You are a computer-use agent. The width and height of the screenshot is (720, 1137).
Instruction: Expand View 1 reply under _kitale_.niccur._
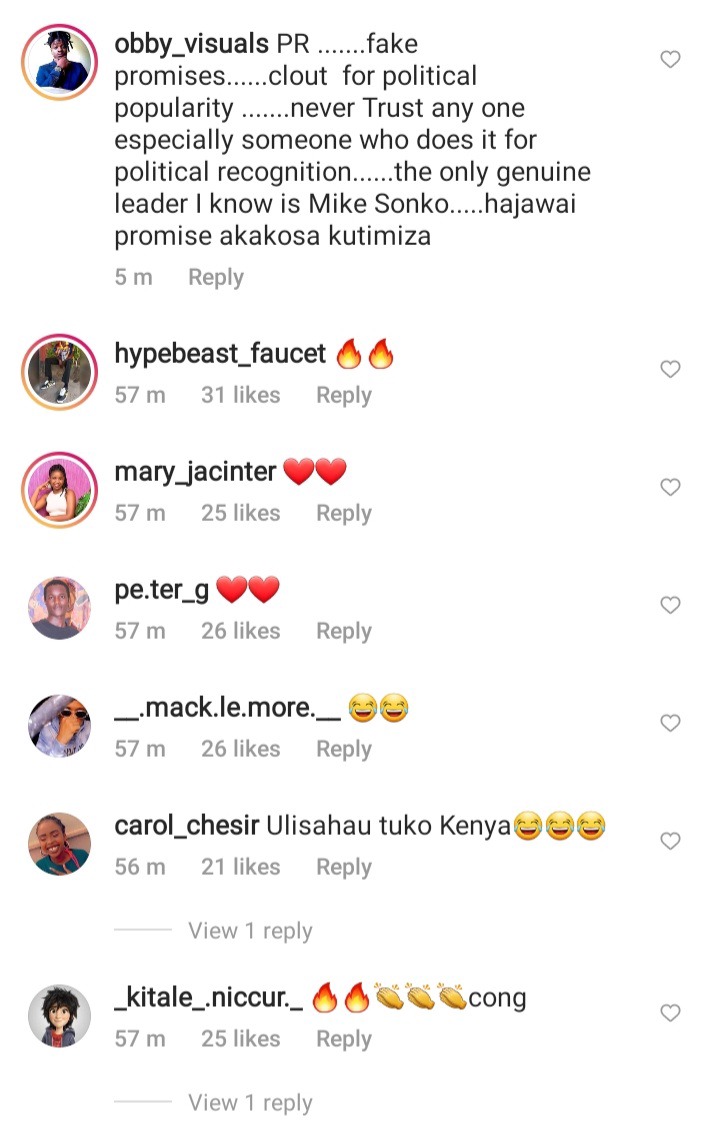click(x=250, y=1102)
